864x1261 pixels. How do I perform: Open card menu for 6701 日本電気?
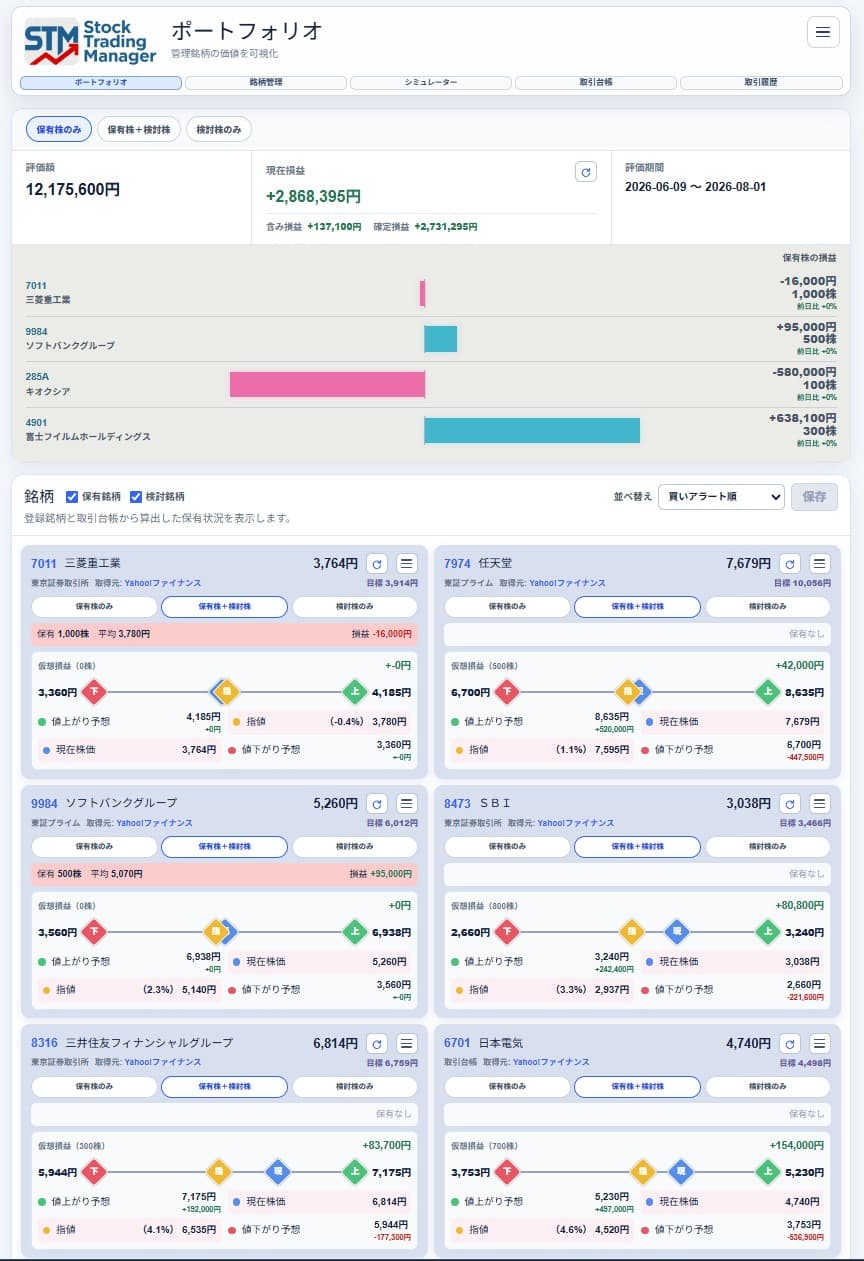click(820, 1043)
